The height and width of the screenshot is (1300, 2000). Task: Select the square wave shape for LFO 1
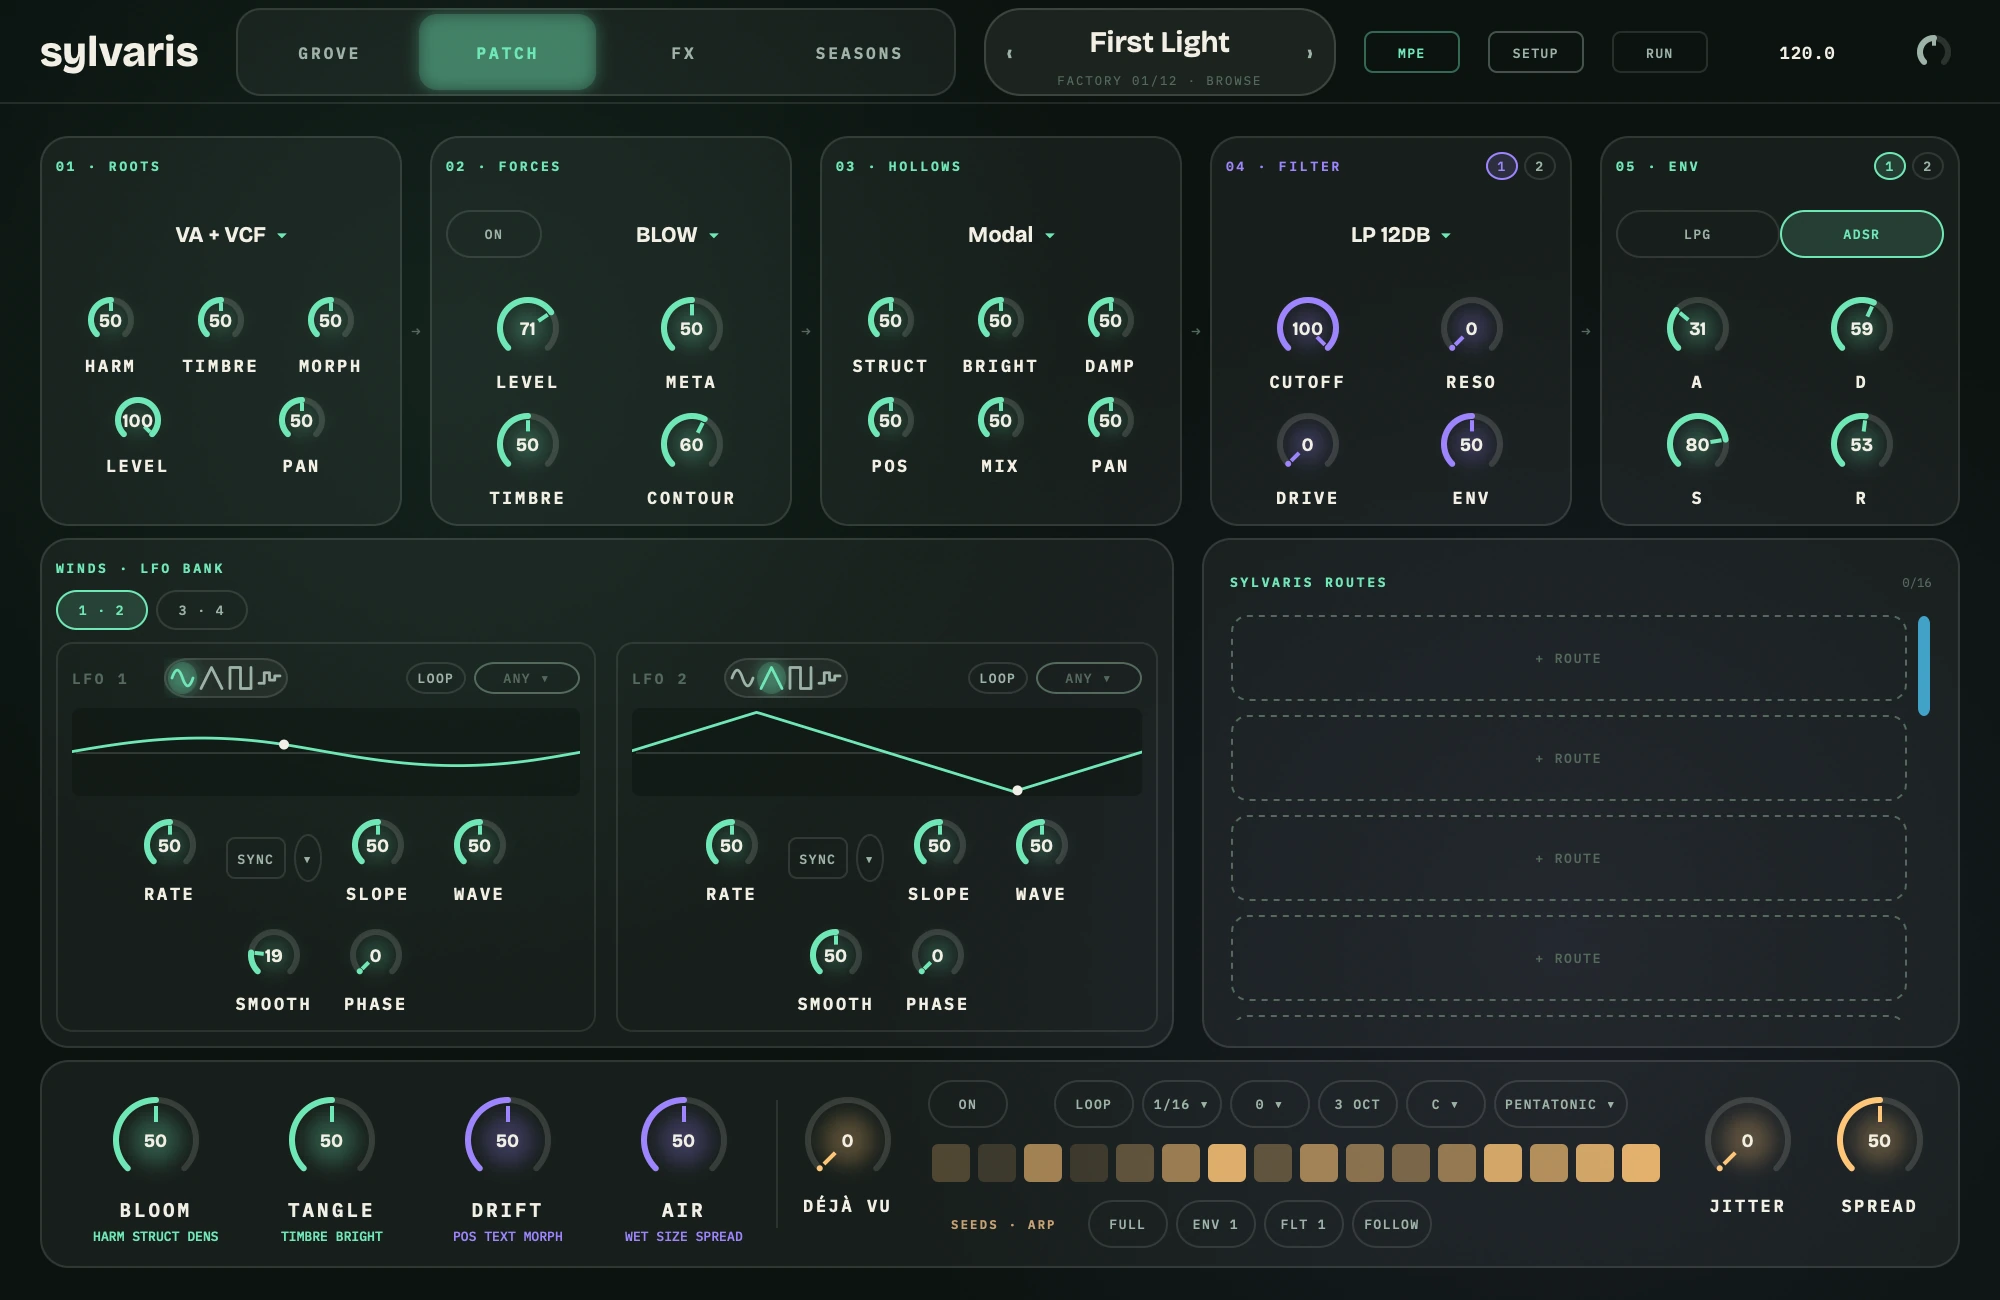[x=240, y=678]
